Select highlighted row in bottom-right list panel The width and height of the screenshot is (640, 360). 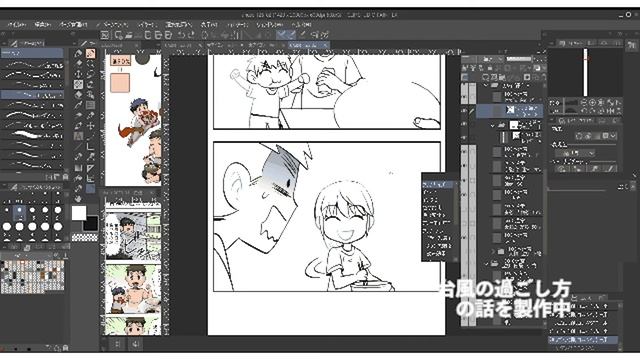583,339
